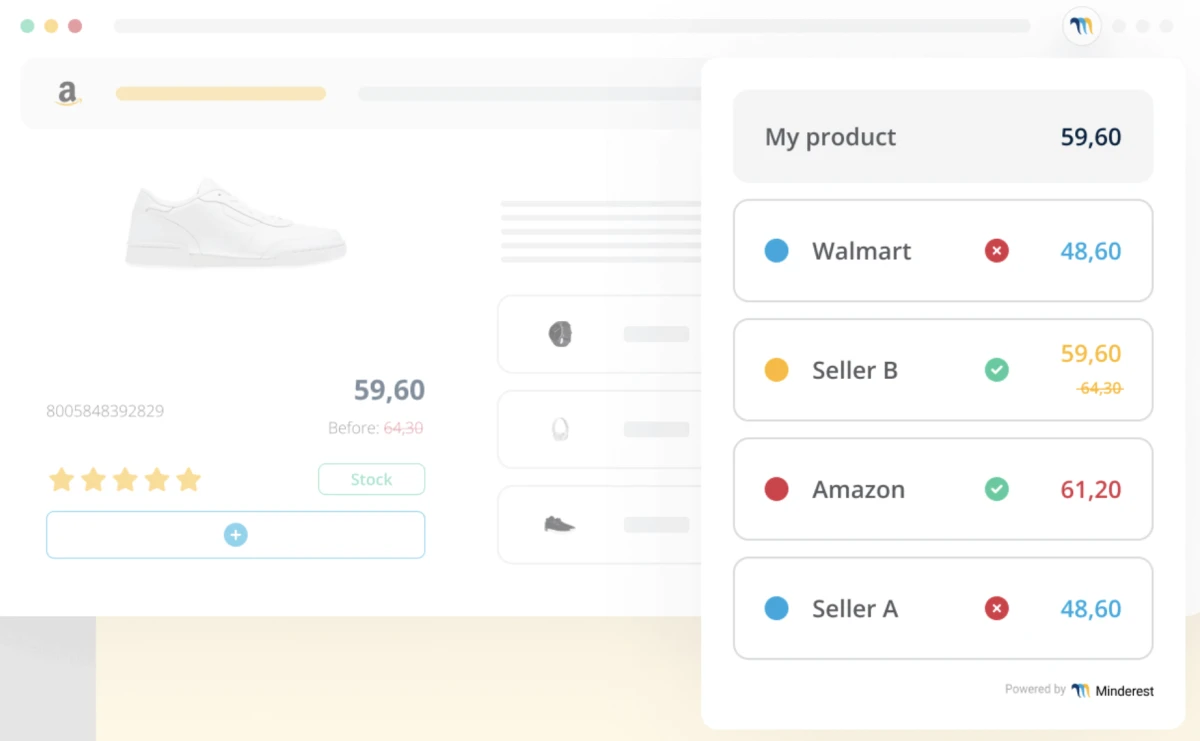This screenshot has height=741, width=1200.
Task: Click the five-star rating
Action: 125,480
